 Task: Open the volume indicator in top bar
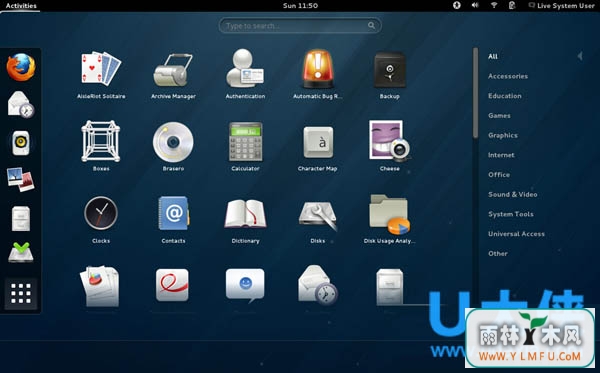475,5
